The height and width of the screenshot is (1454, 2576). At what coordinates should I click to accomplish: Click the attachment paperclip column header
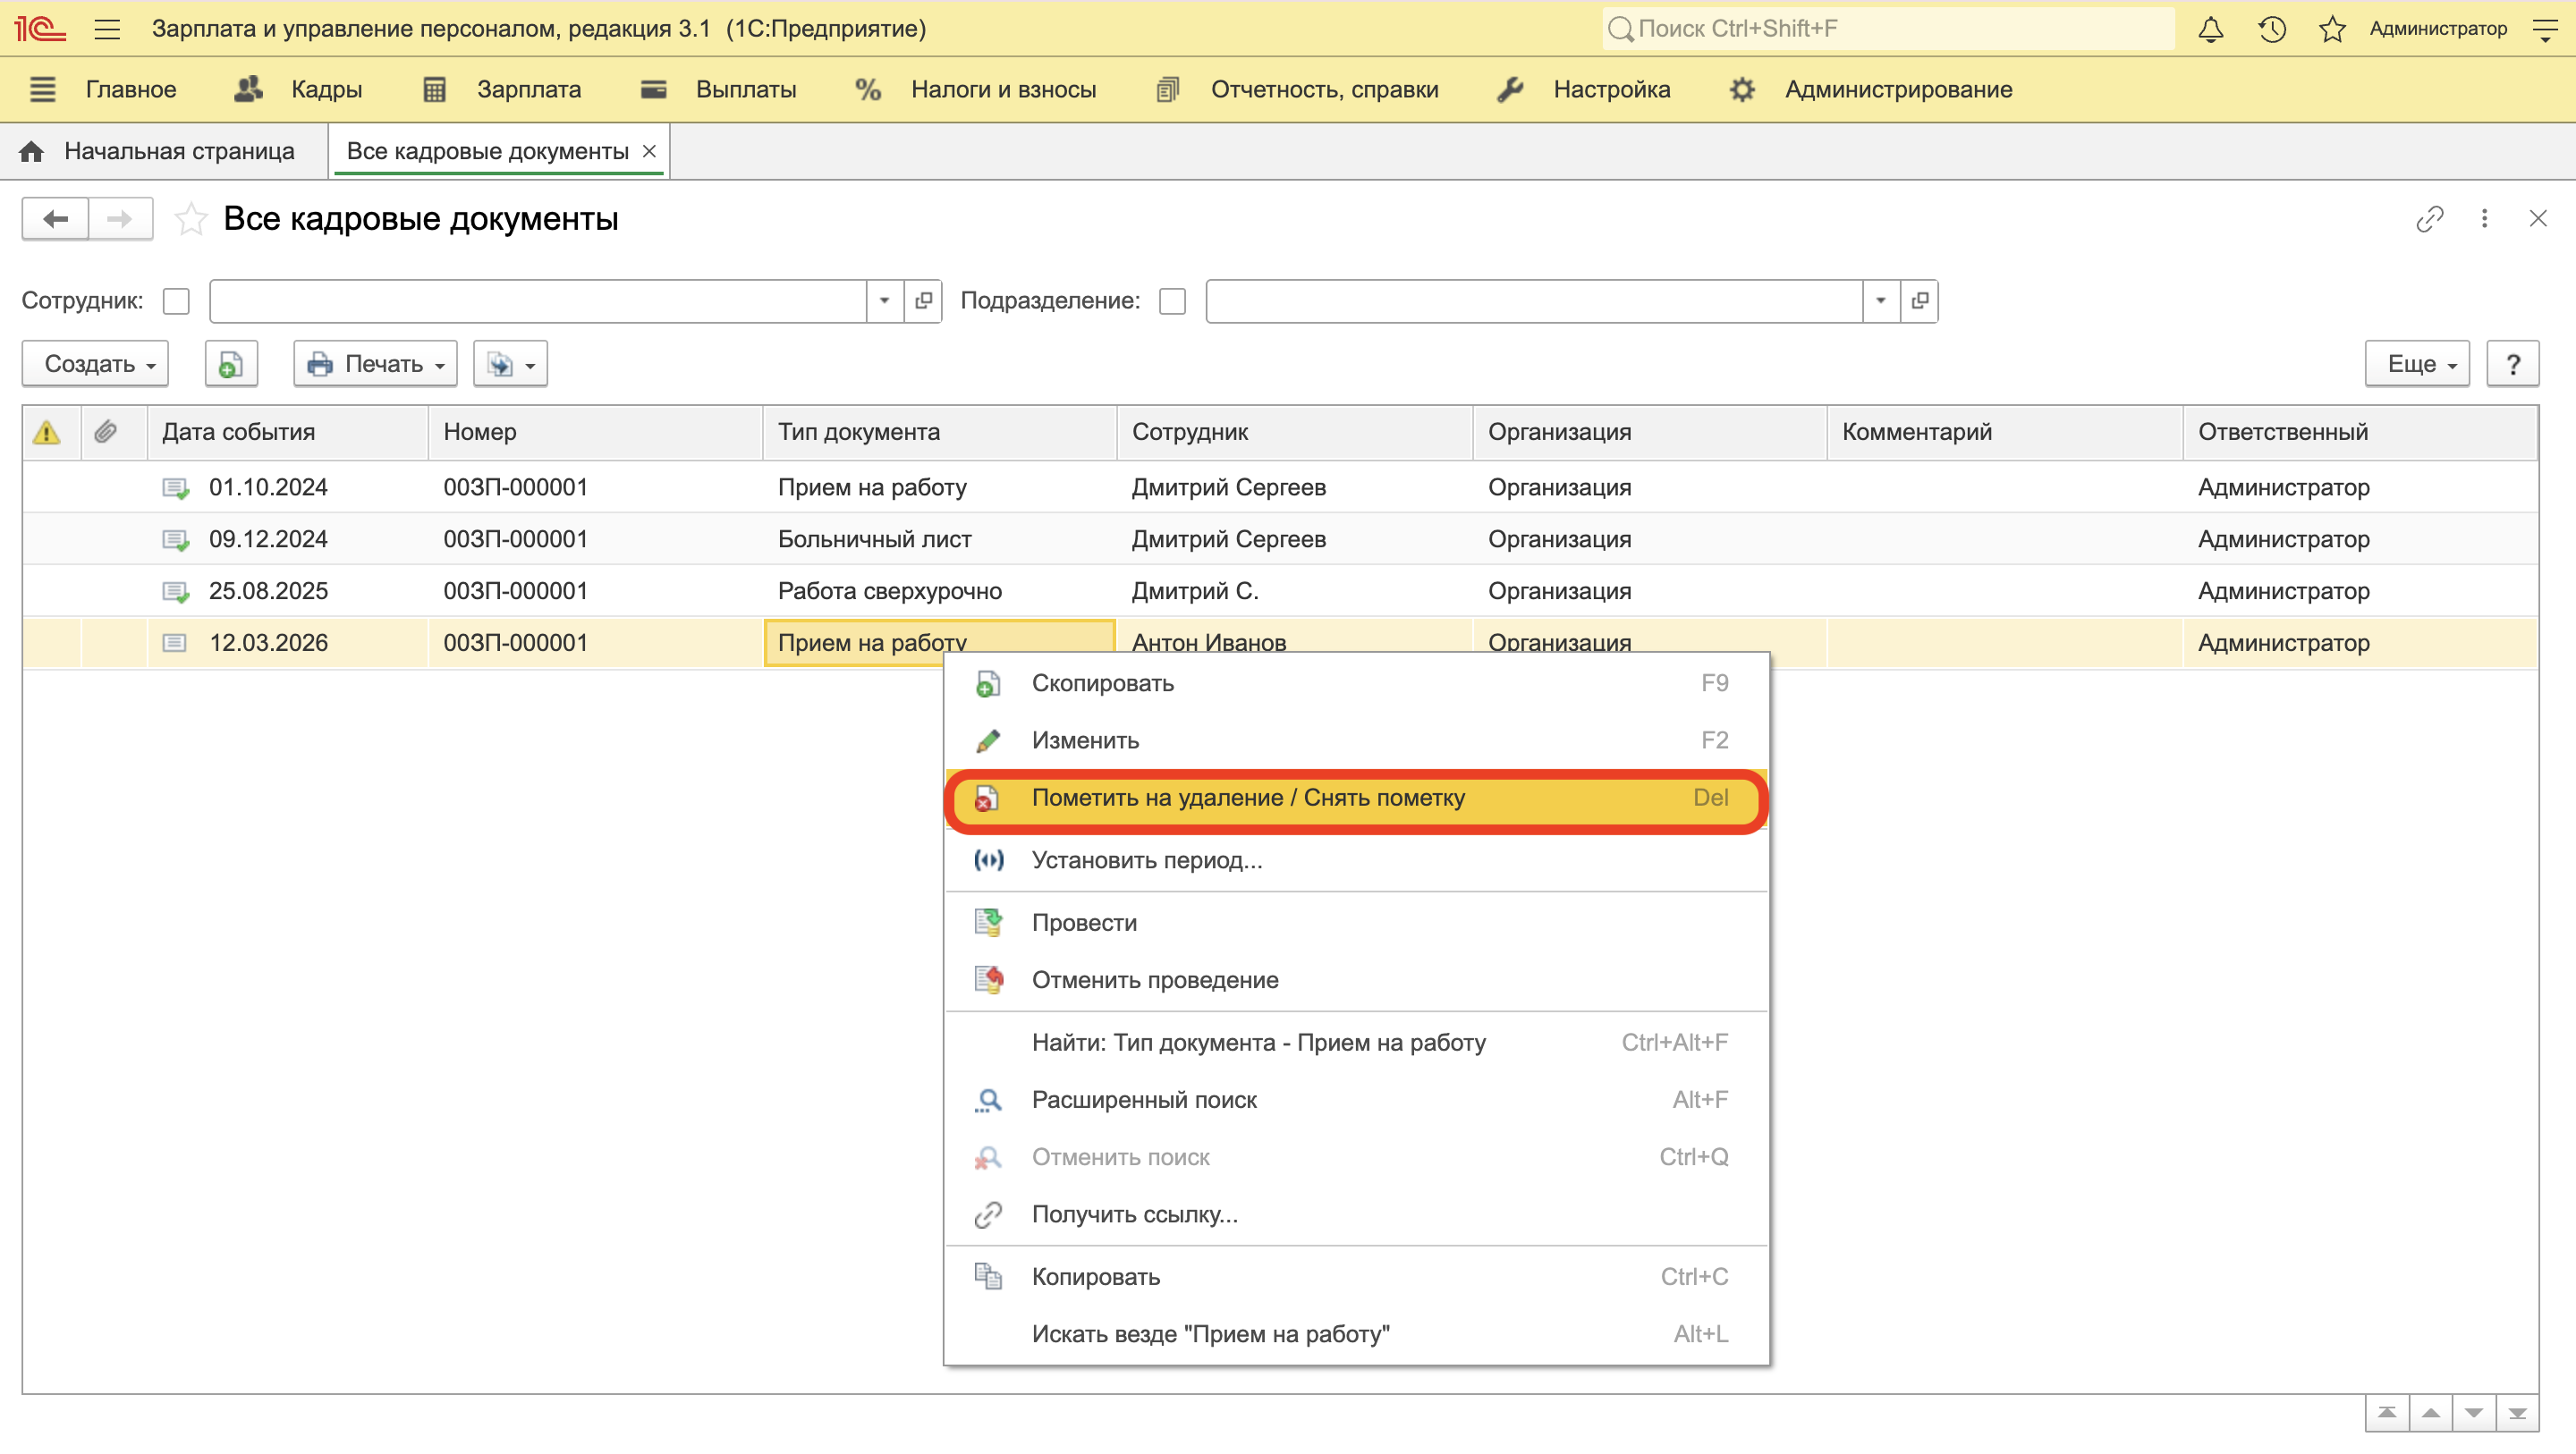(x=105, y=432)
